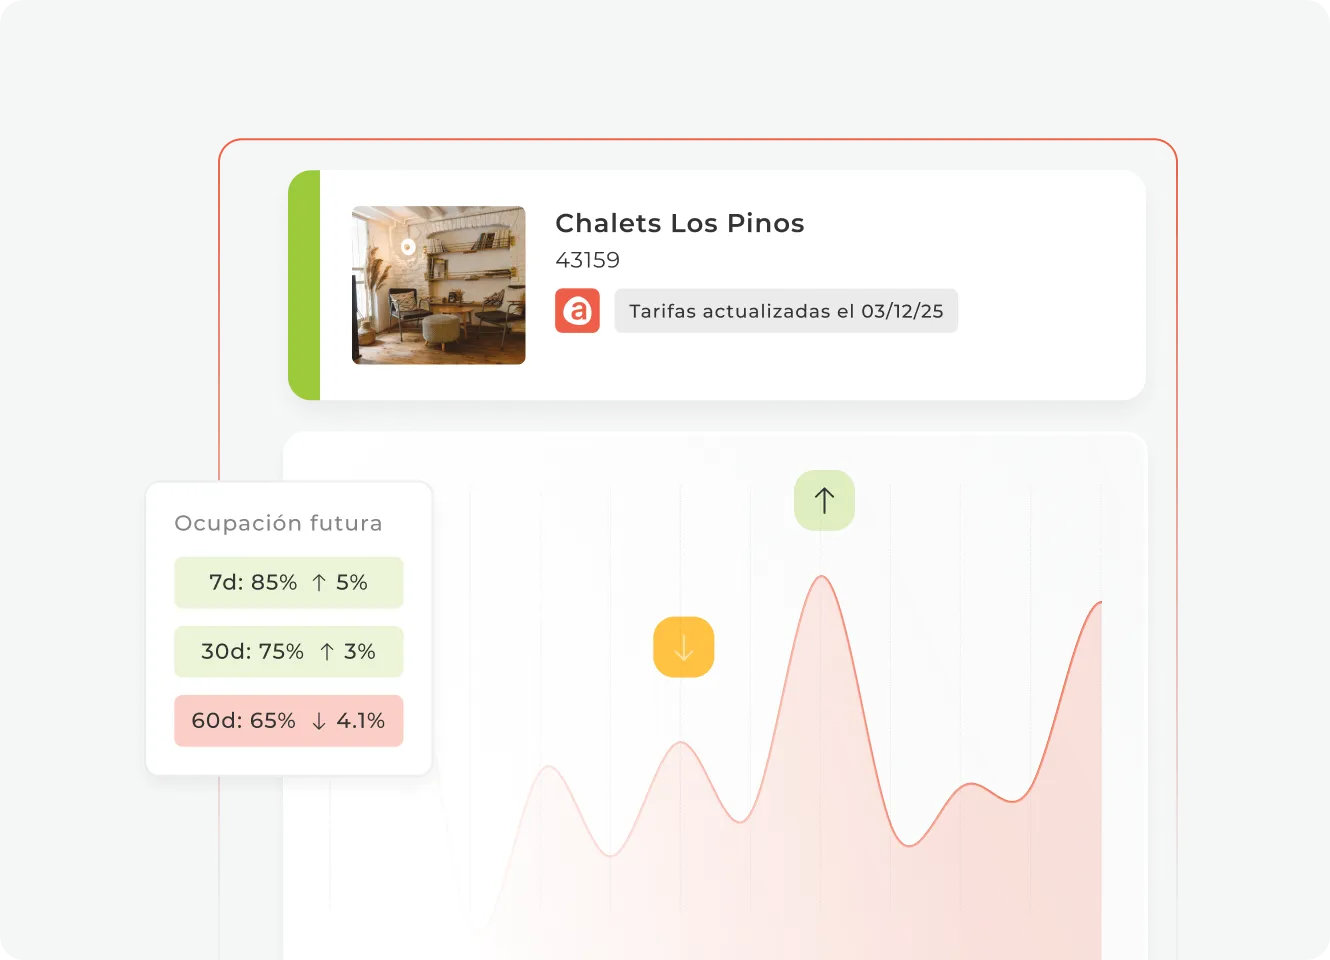Viewport: 1330px width, 960px height.
Task: Click property ID 43159
Action: pyautogui.click(x=588, y=260)
